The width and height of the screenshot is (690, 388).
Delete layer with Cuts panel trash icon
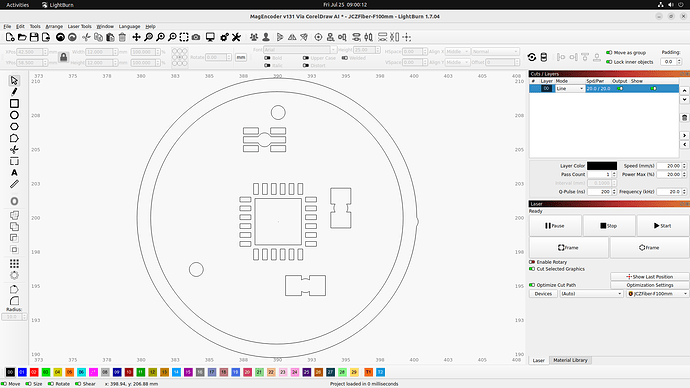(684, 117)
